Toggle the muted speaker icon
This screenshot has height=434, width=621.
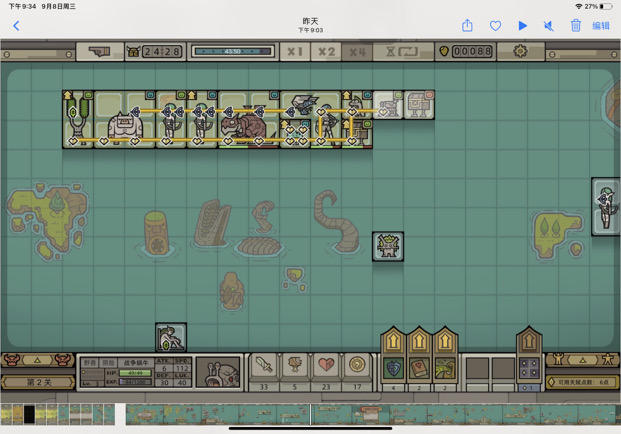click(x=549, y=26)
